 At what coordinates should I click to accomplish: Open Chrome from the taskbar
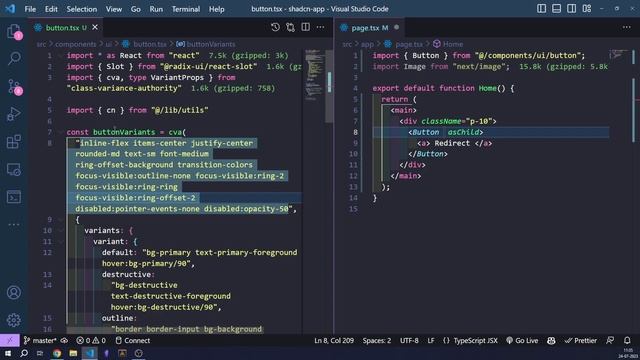(57, 353)
